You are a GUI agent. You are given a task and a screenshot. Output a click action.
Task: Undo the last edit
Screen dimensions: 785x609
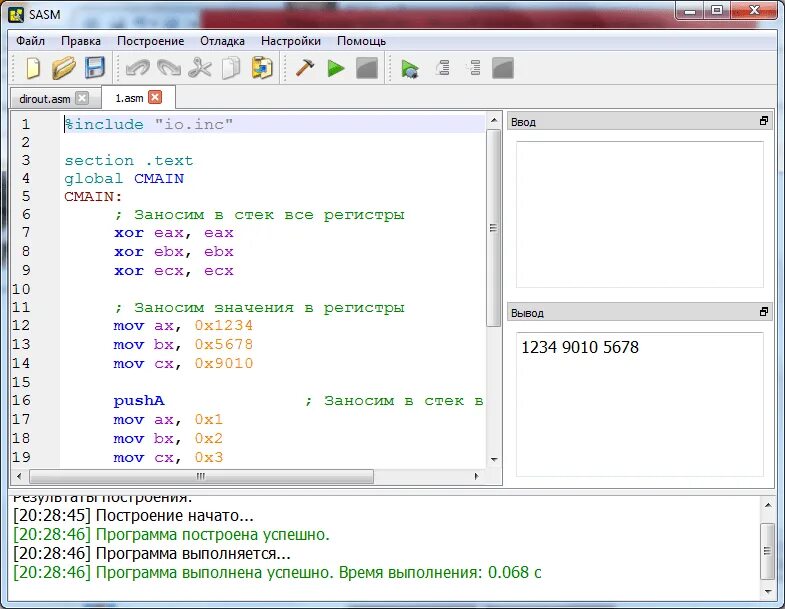(138, 68)
